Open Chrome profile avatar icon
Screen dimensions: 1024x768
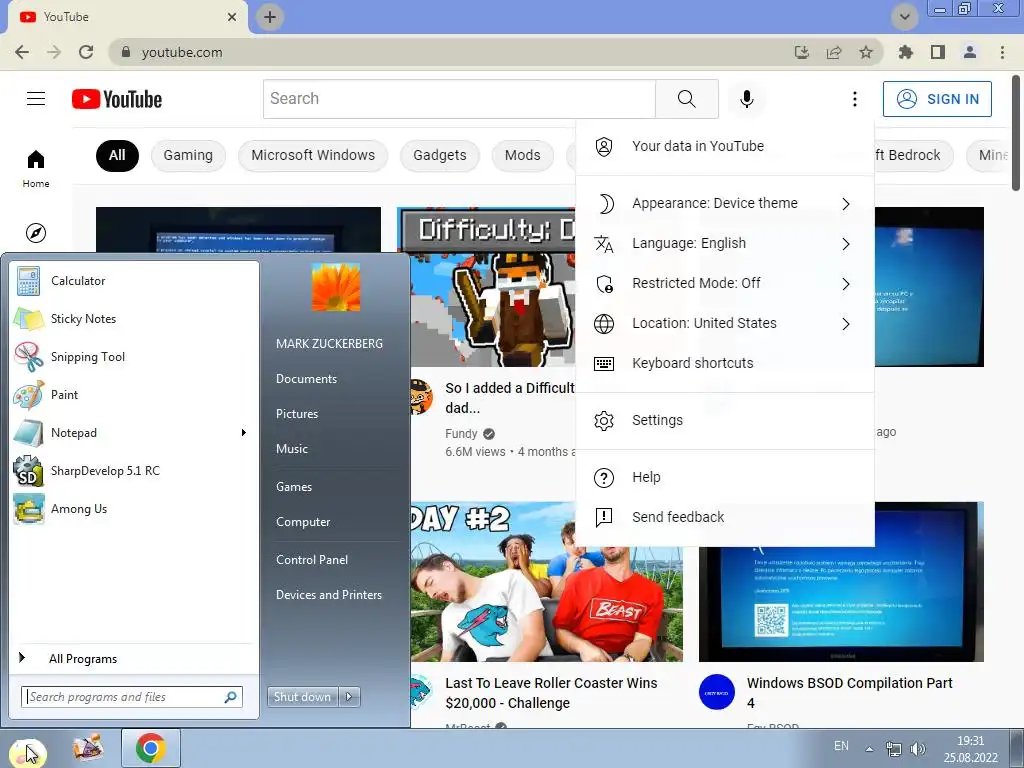[970, 52]
